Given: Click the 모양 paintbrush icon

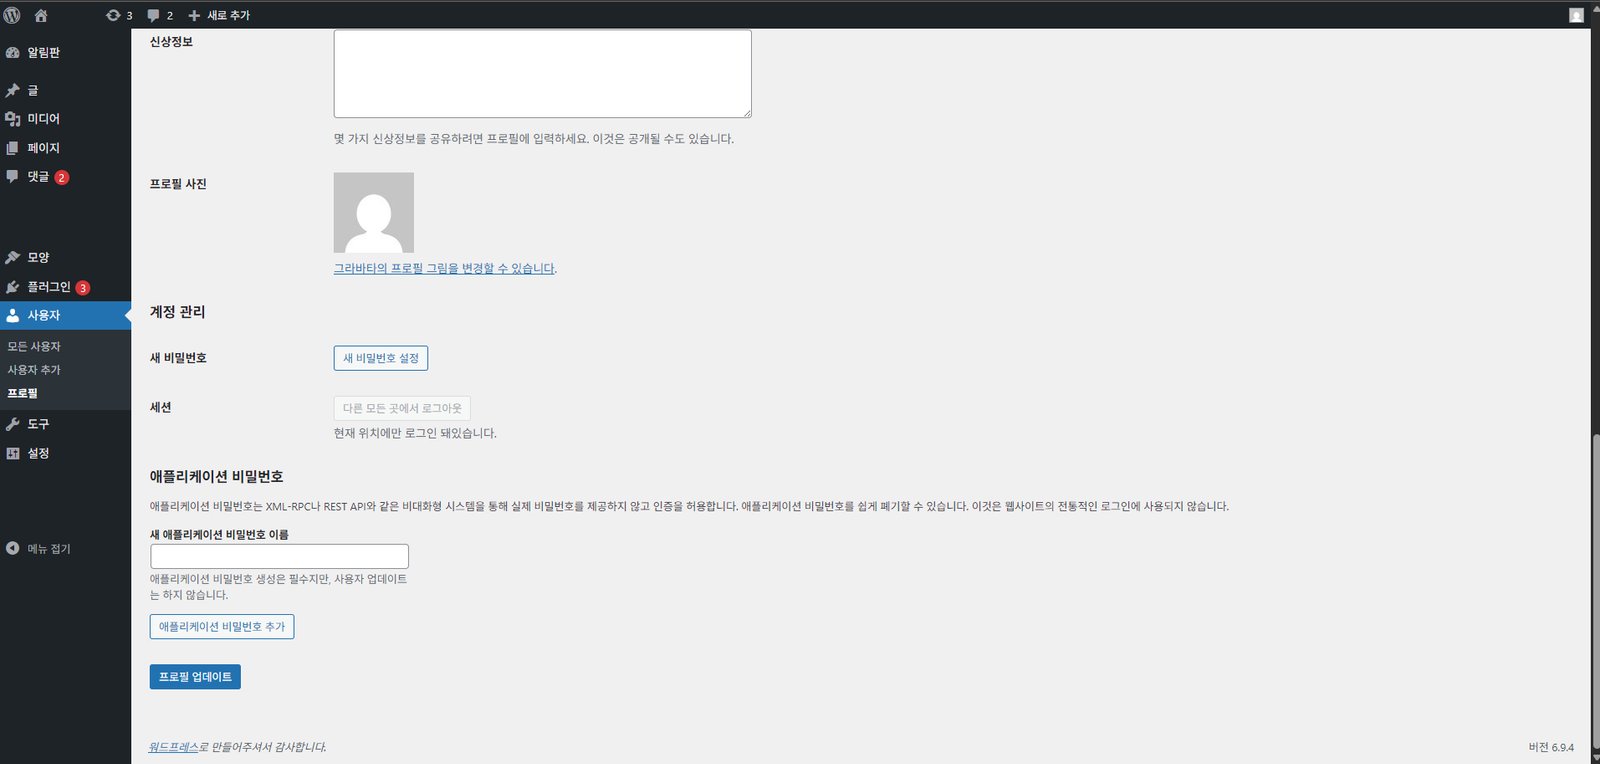Looking at the screenshot, I should coord(13,257).
